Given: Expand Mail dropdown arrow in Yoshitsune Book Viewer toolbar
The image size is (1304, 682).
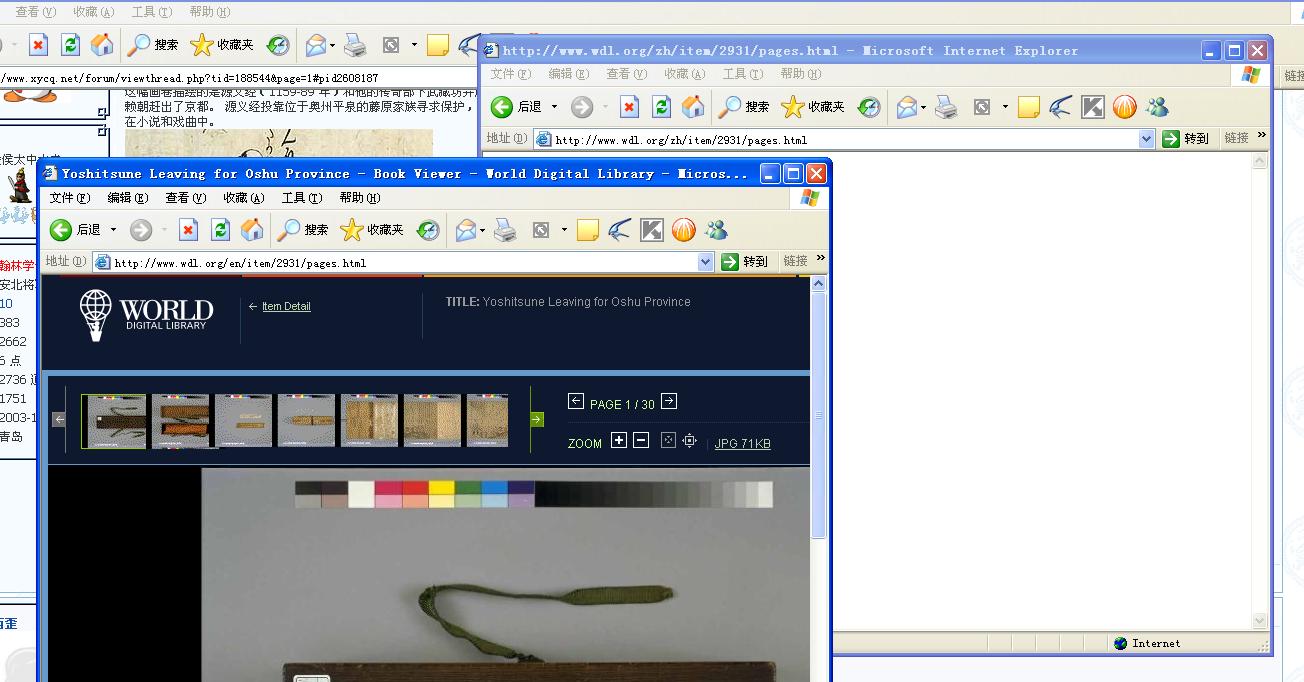Looking at the screenshot, I should point(482,230).
